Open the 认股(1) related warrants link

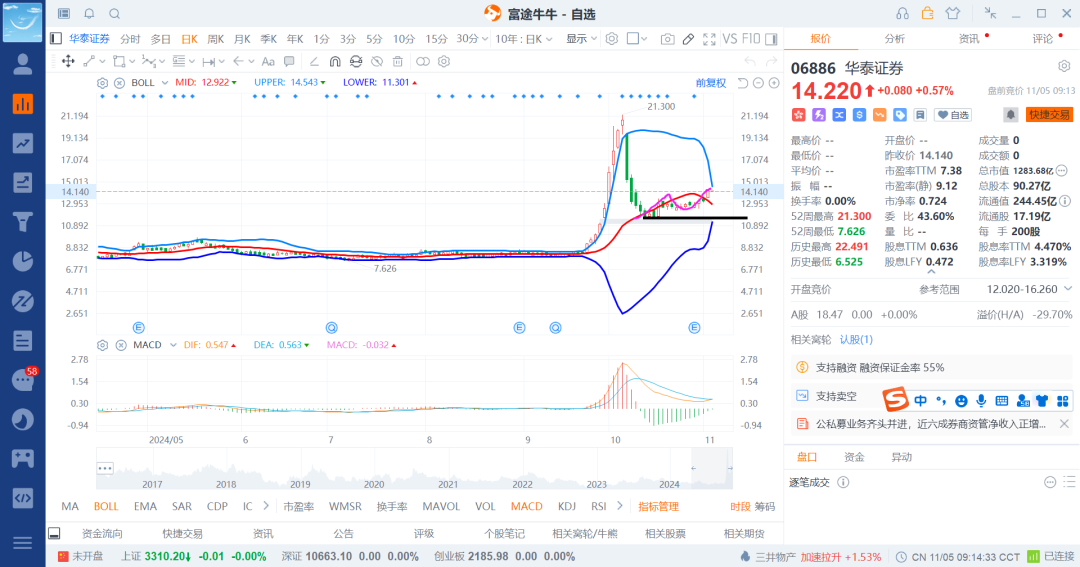[856, 340]
